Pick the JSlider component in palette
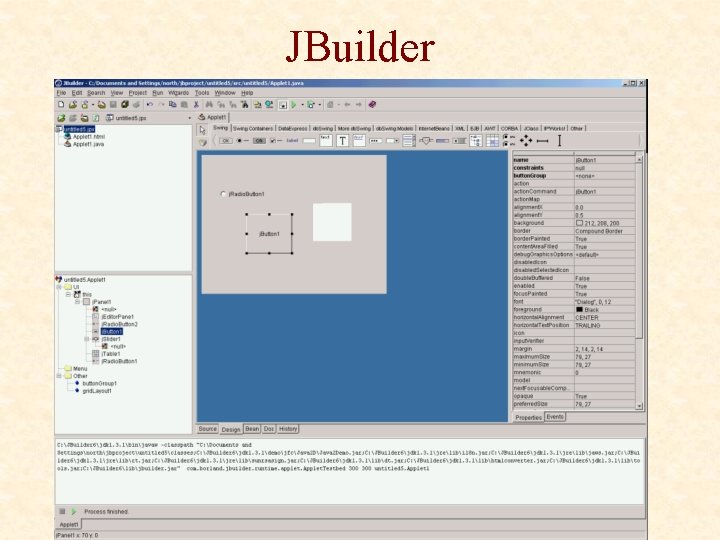Viewport: 720px width, 540px height. 426,141
